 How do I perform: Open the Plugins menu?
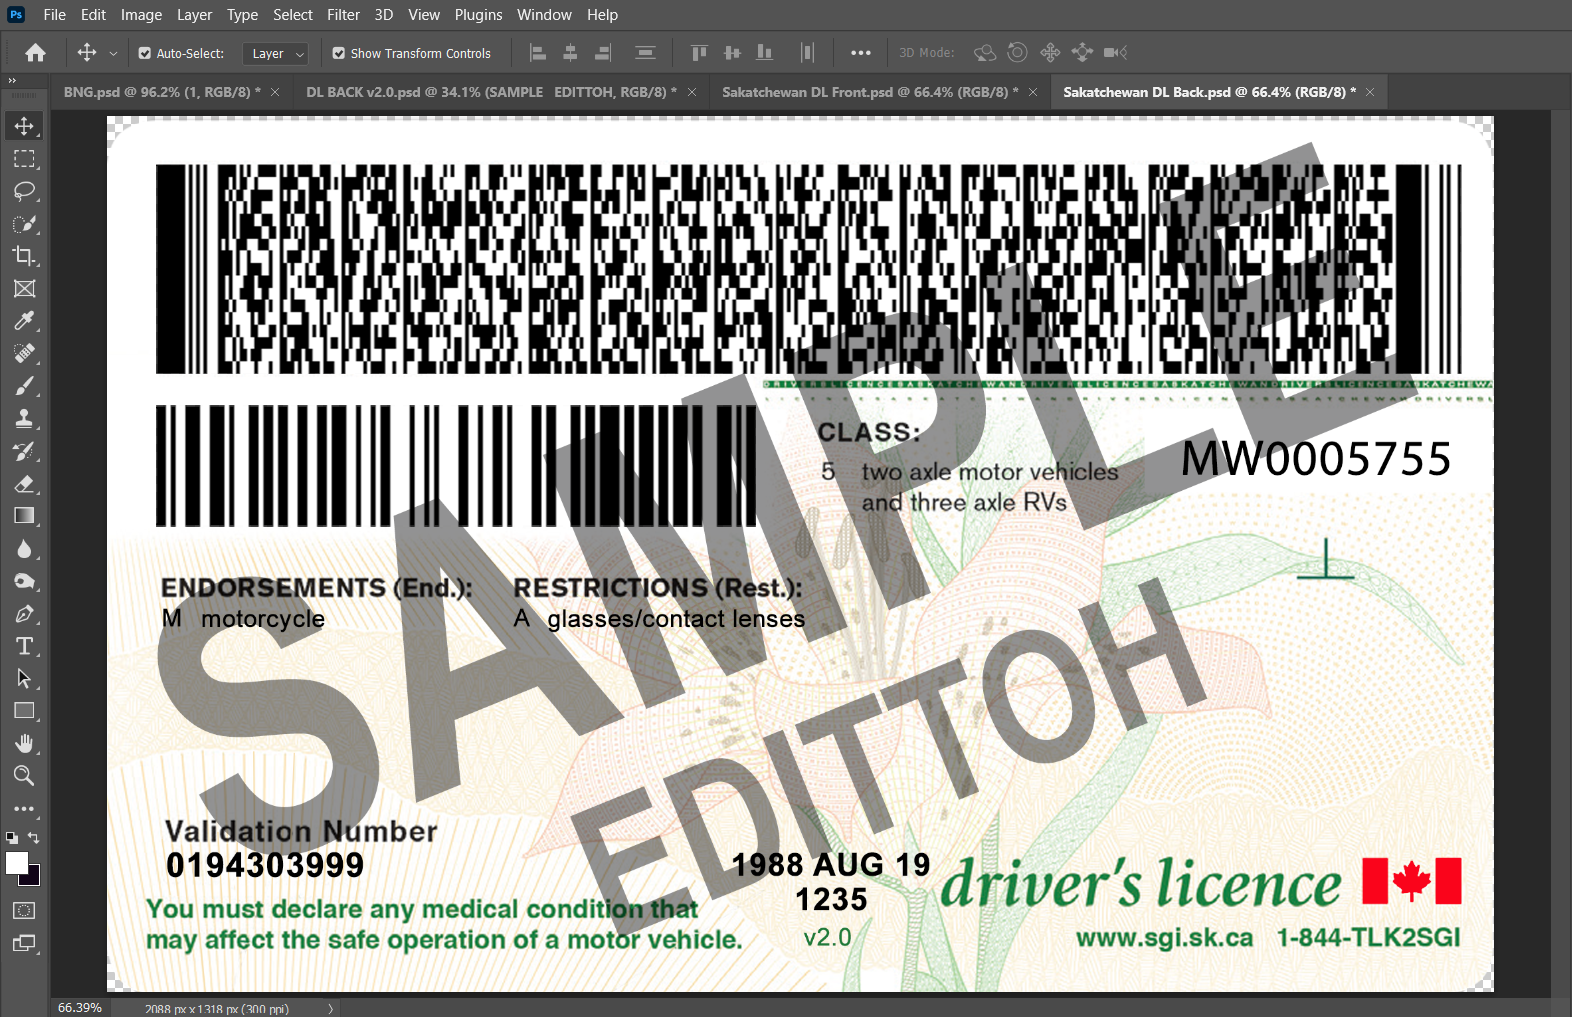click(x=478, y=15)
